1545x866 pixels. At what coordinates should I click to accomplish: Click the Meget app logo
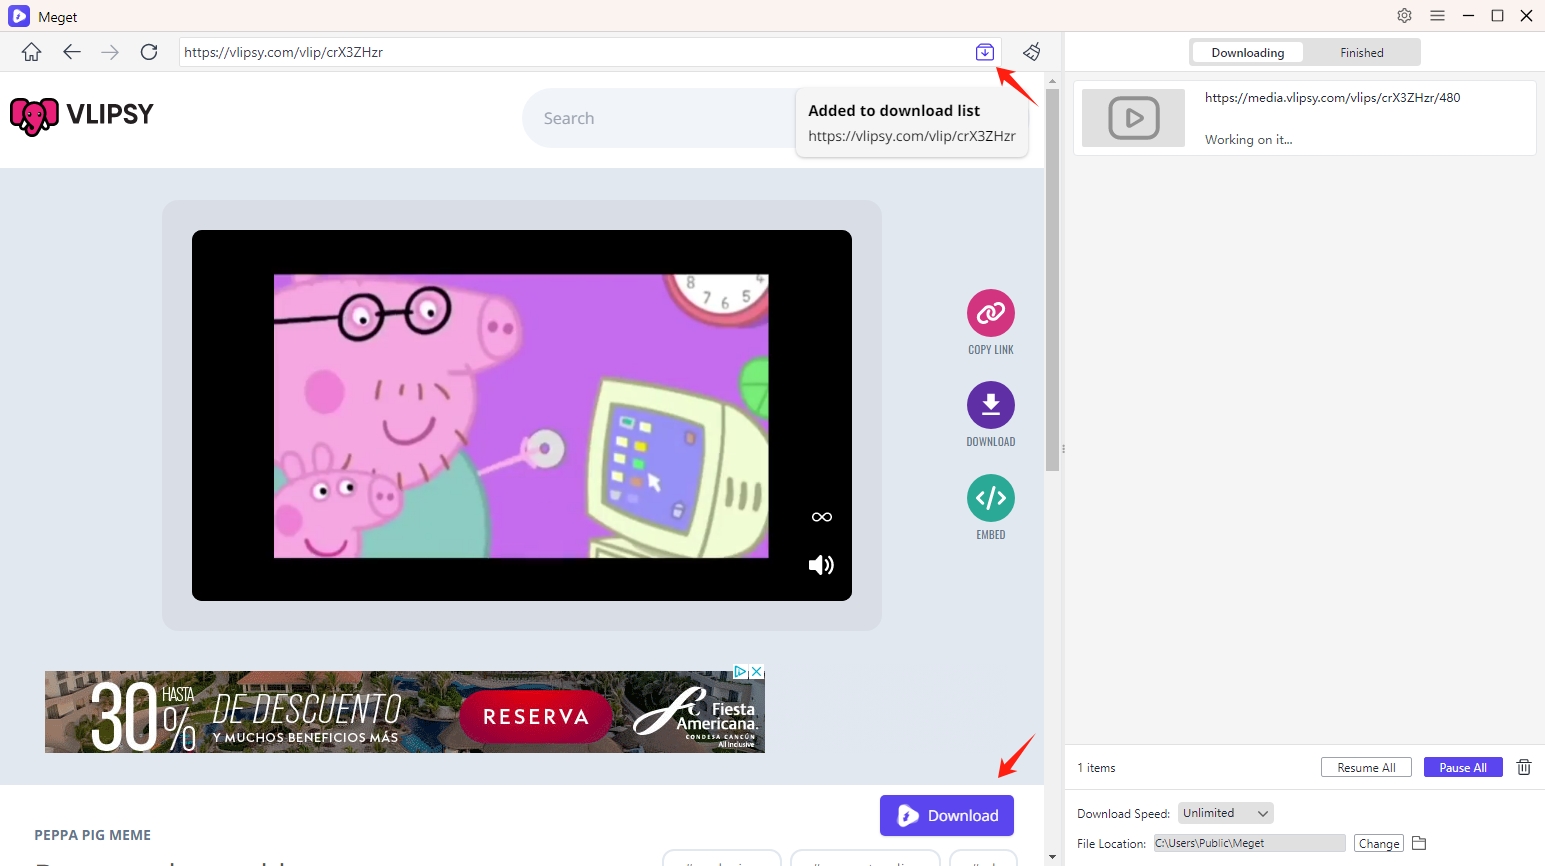tap(18, 16)
